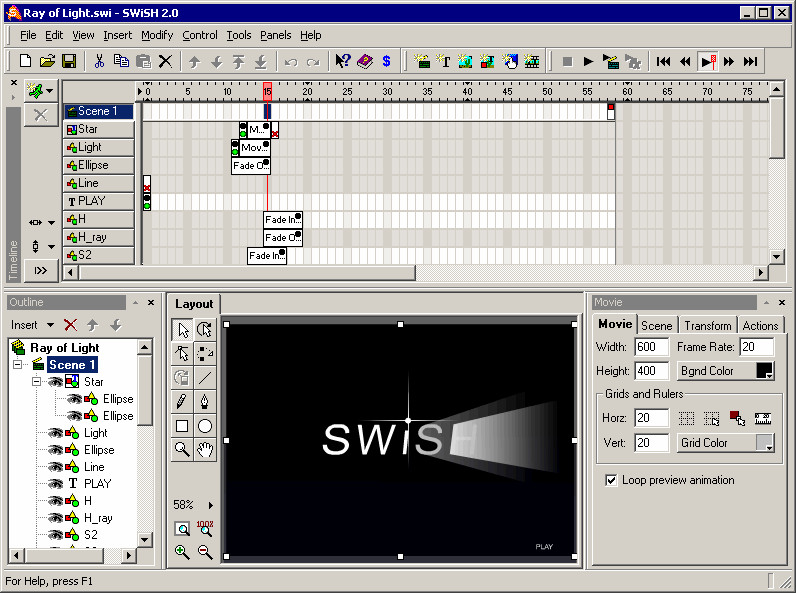
Task: Activate the Hand pan tool
Action: pos(205,449)
